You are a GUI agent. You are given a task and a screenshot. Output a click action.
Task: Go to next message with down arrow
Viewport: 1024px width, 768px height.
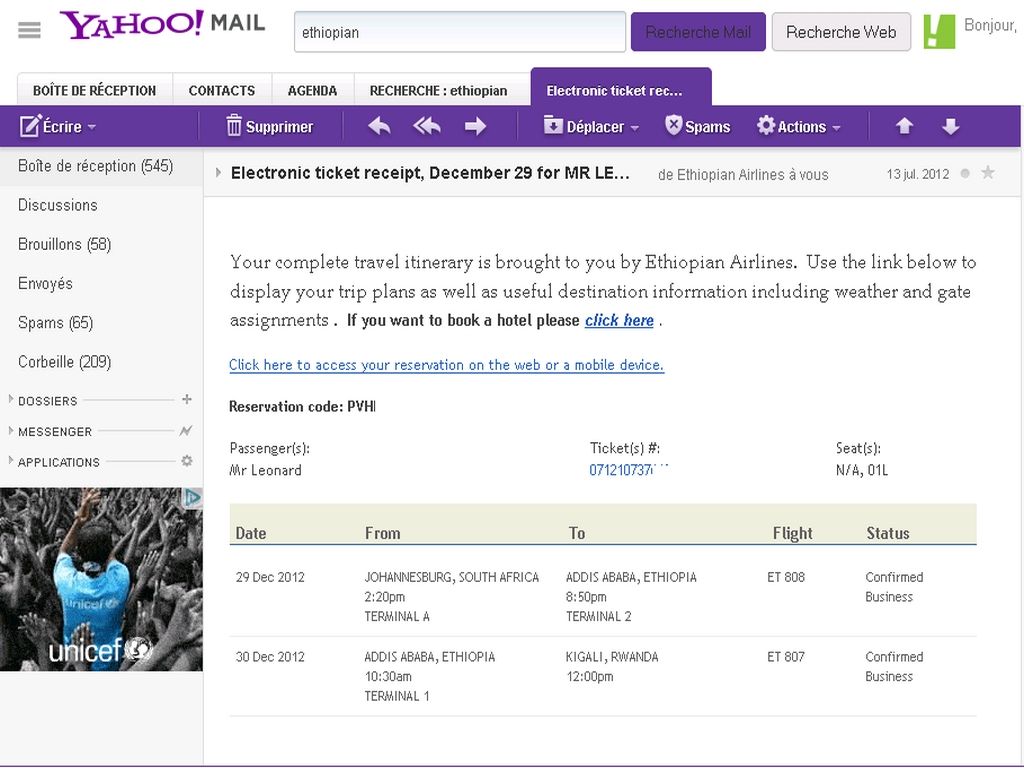[x=951, y=126]
